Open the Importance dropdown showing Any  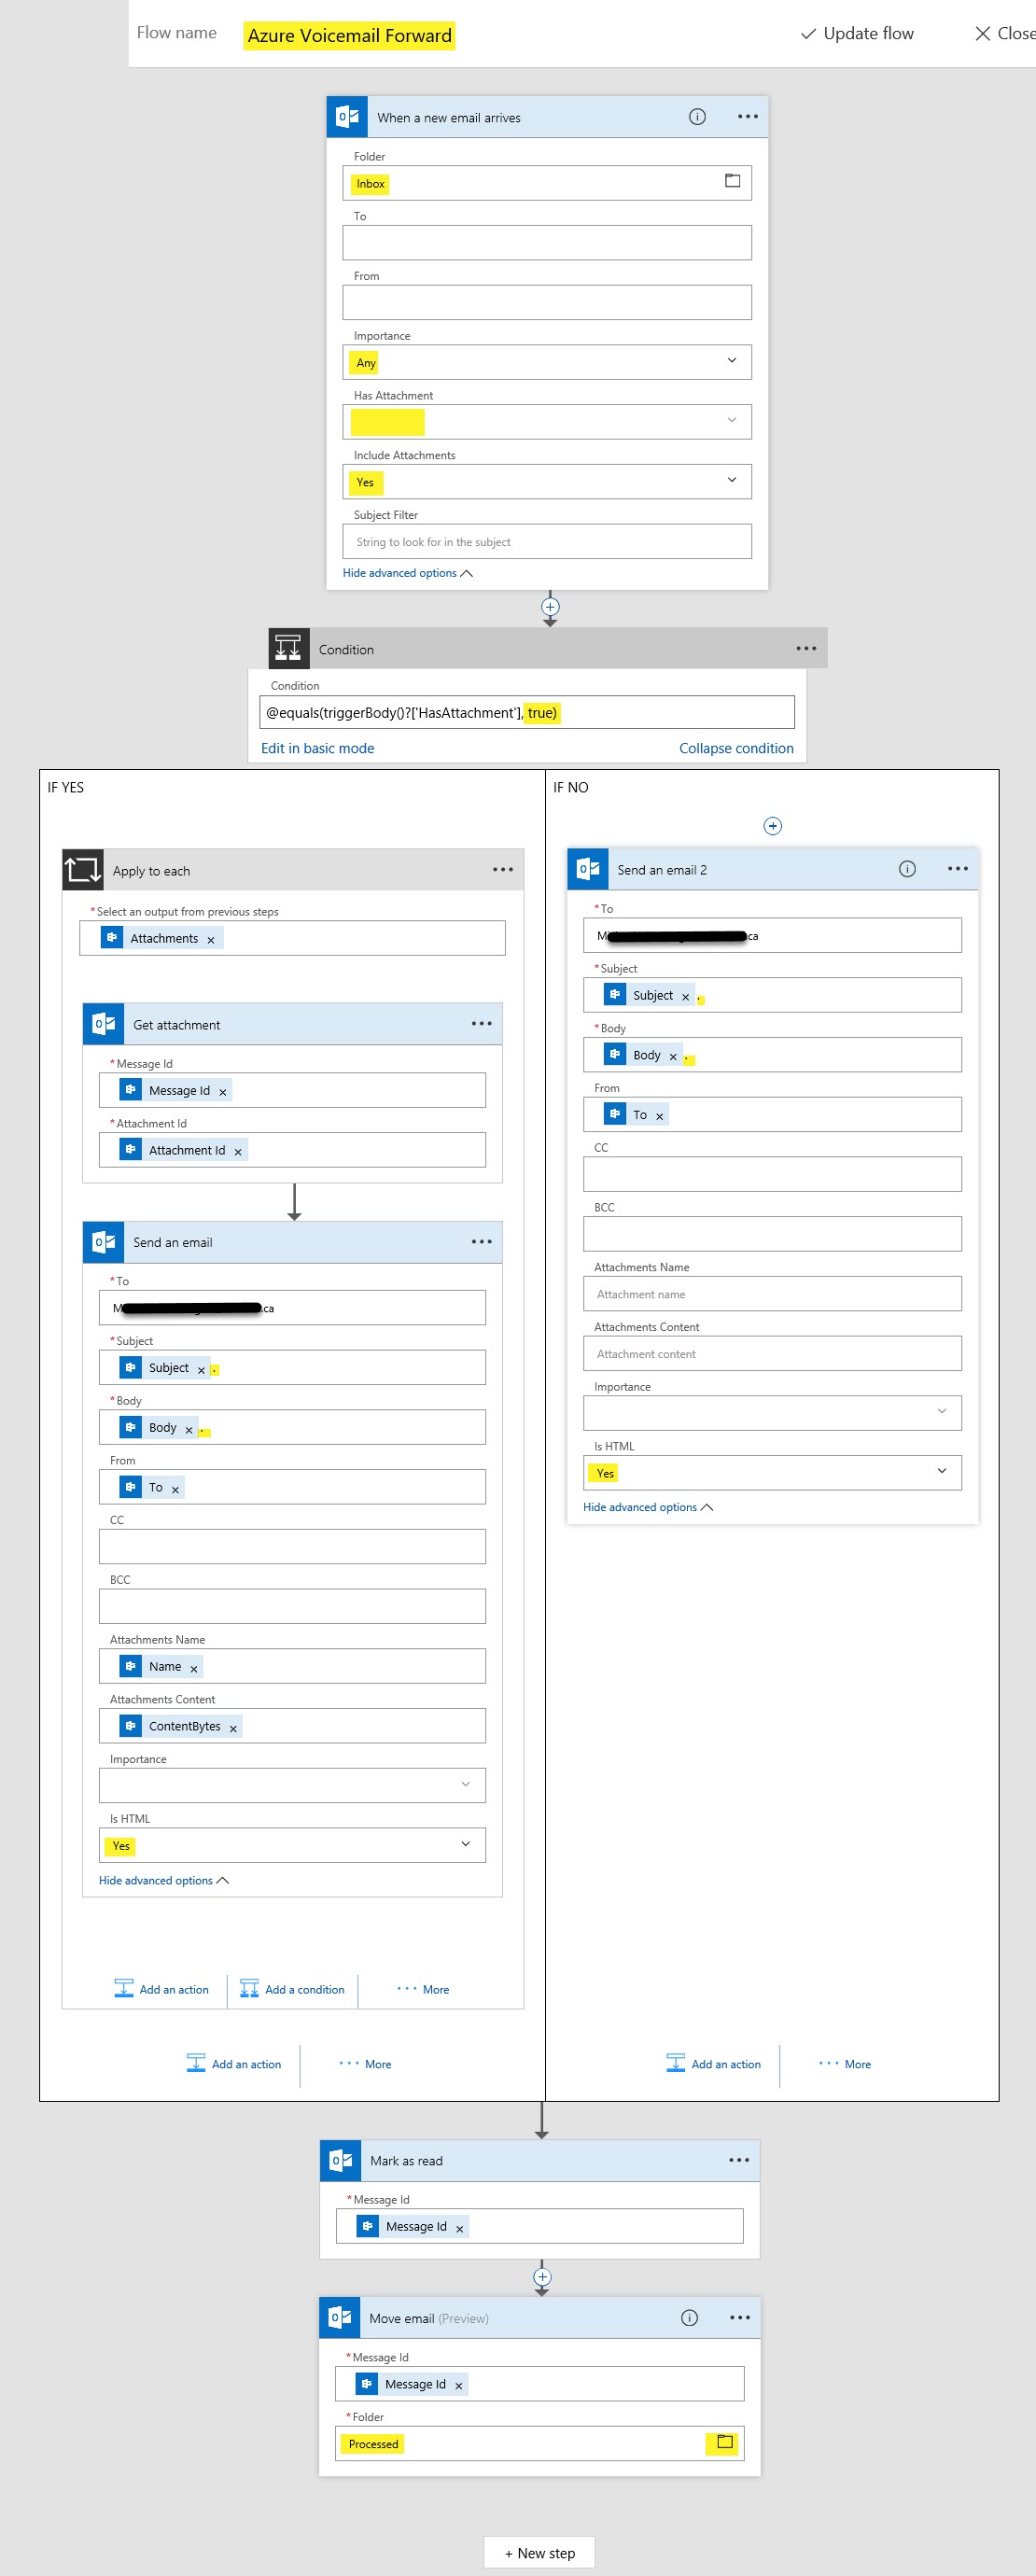(x=547, y=362)
